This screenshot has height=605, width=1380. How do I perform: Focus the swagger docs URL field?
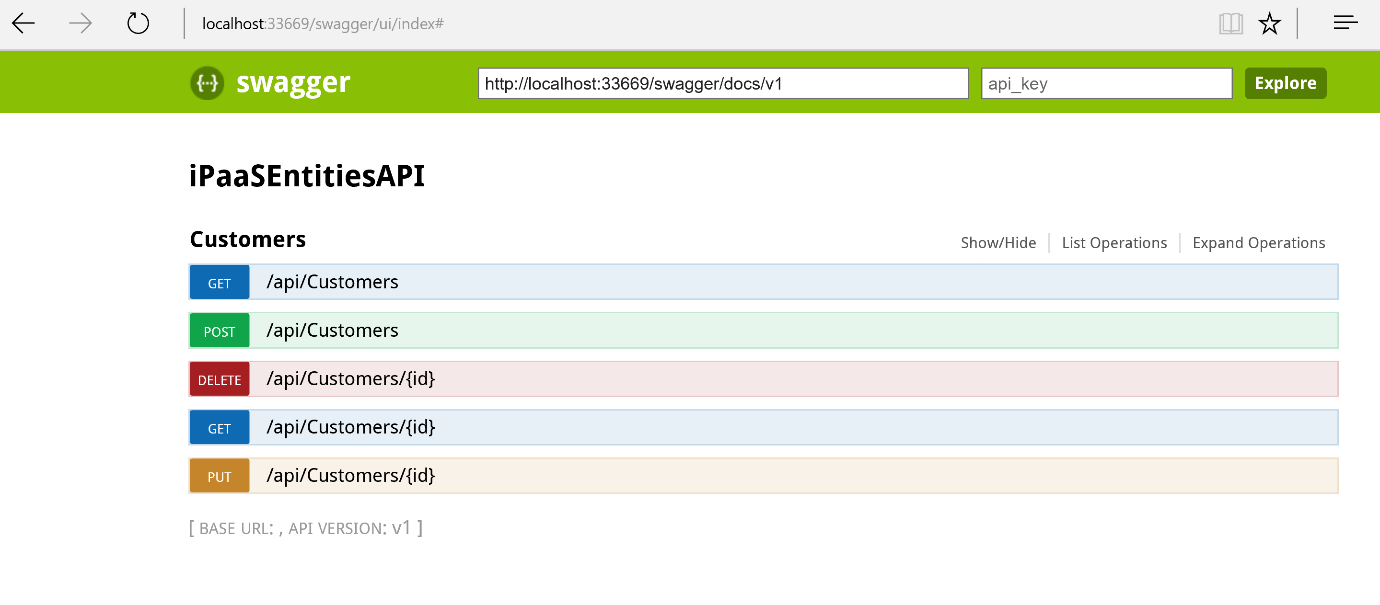click(x=724, y=83)
